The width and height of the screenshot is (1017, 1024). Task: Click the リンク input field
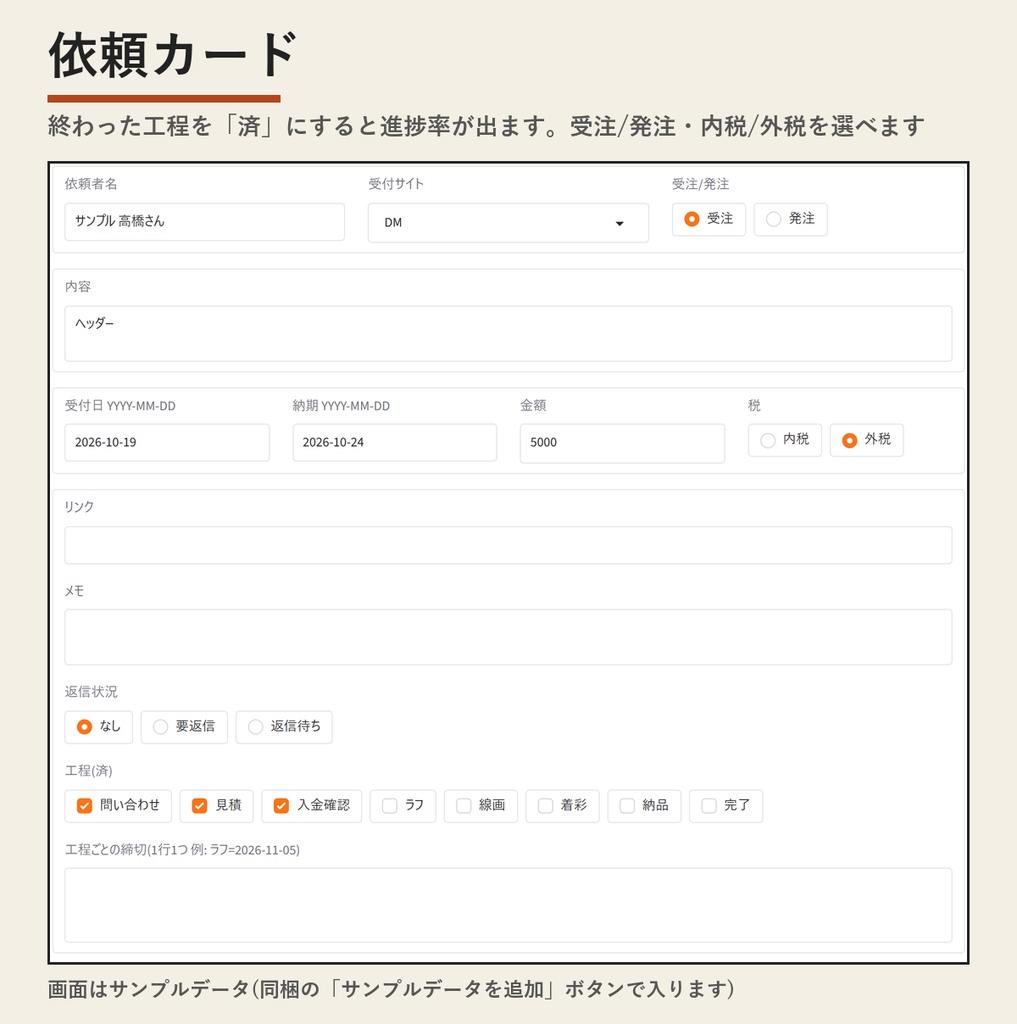click(508, 545)
